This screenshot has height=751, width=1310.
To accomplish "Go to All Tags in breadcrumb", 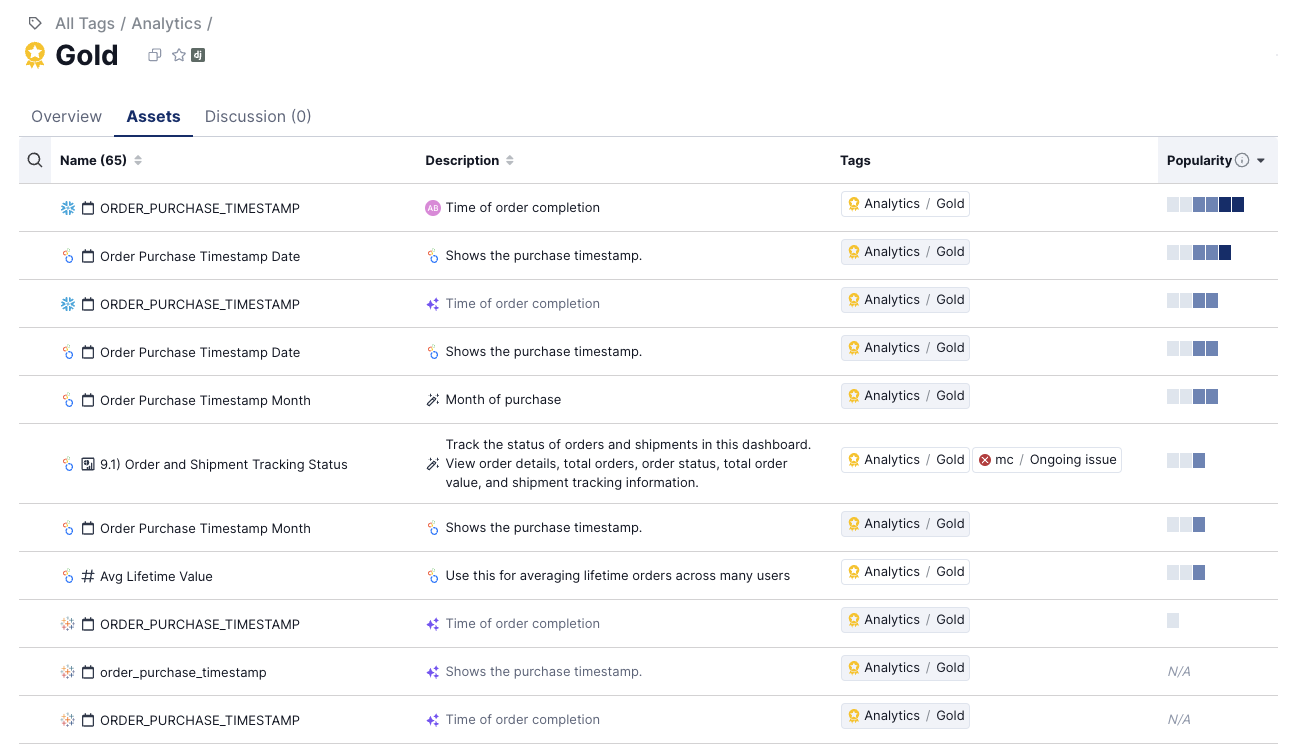I will [x=86, y=23].
